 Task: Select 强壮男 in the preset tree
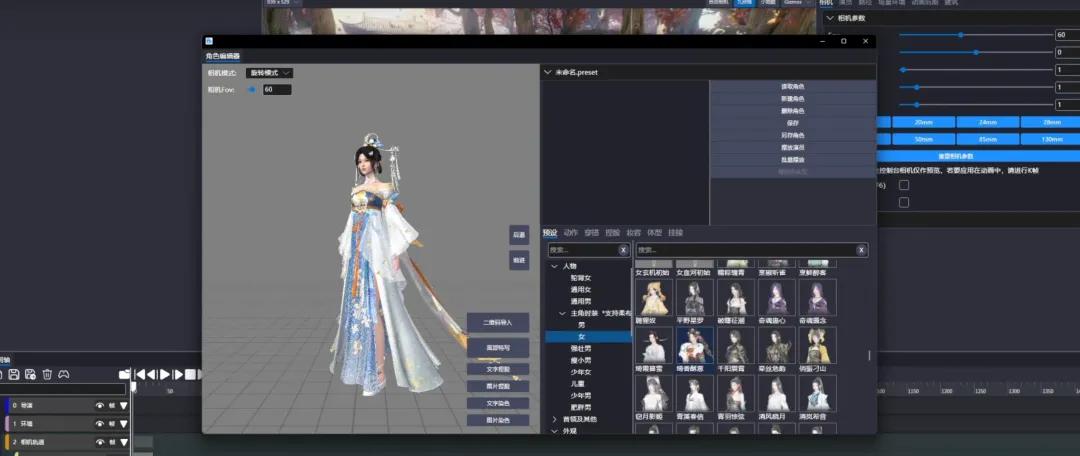[581, 349]
